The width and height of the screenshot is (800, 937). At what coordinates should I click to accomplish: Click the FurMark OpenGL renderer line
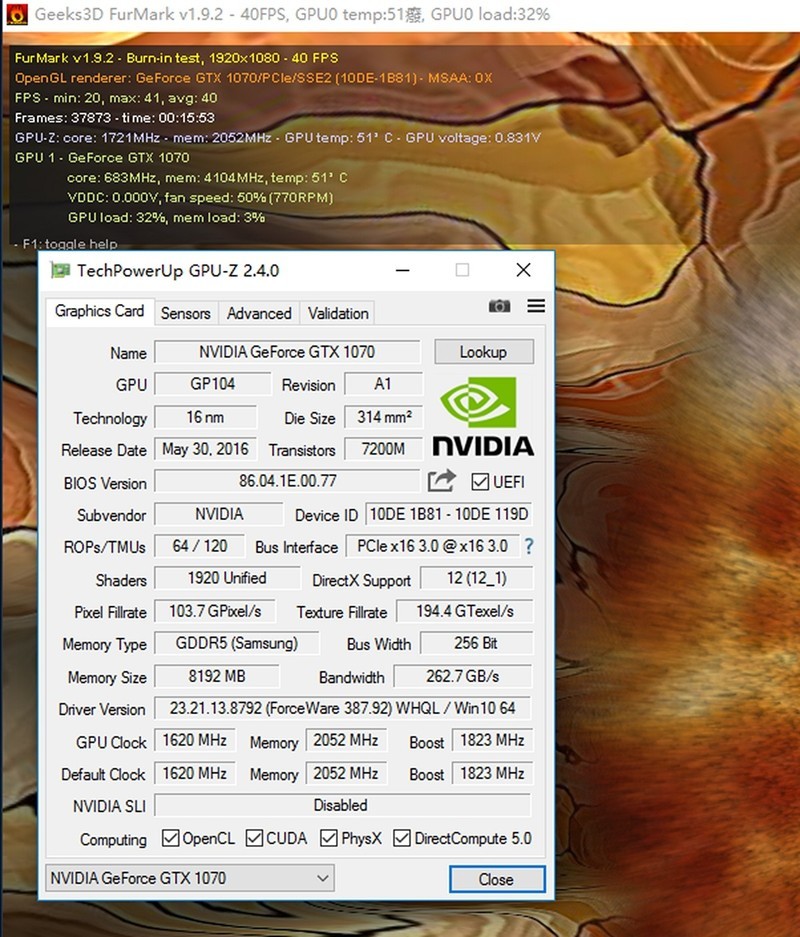[x=253, y=78]
